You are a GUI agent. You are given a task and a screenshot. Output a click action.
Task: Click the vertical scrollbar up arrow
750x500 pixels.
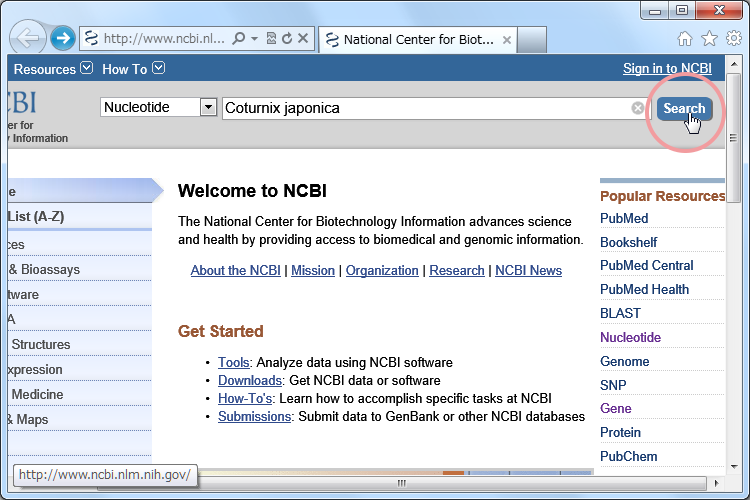pos(734,64)
